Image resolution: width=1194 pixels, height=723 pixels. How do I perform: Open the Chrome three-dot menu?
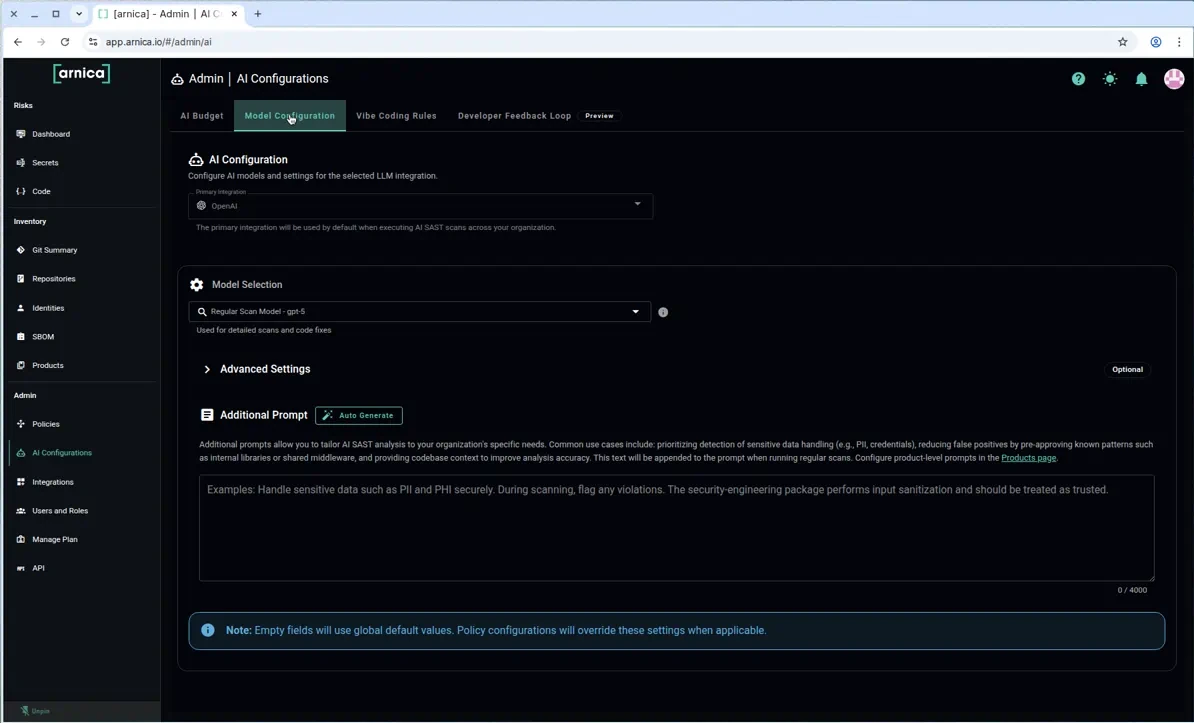point(1180,42)
